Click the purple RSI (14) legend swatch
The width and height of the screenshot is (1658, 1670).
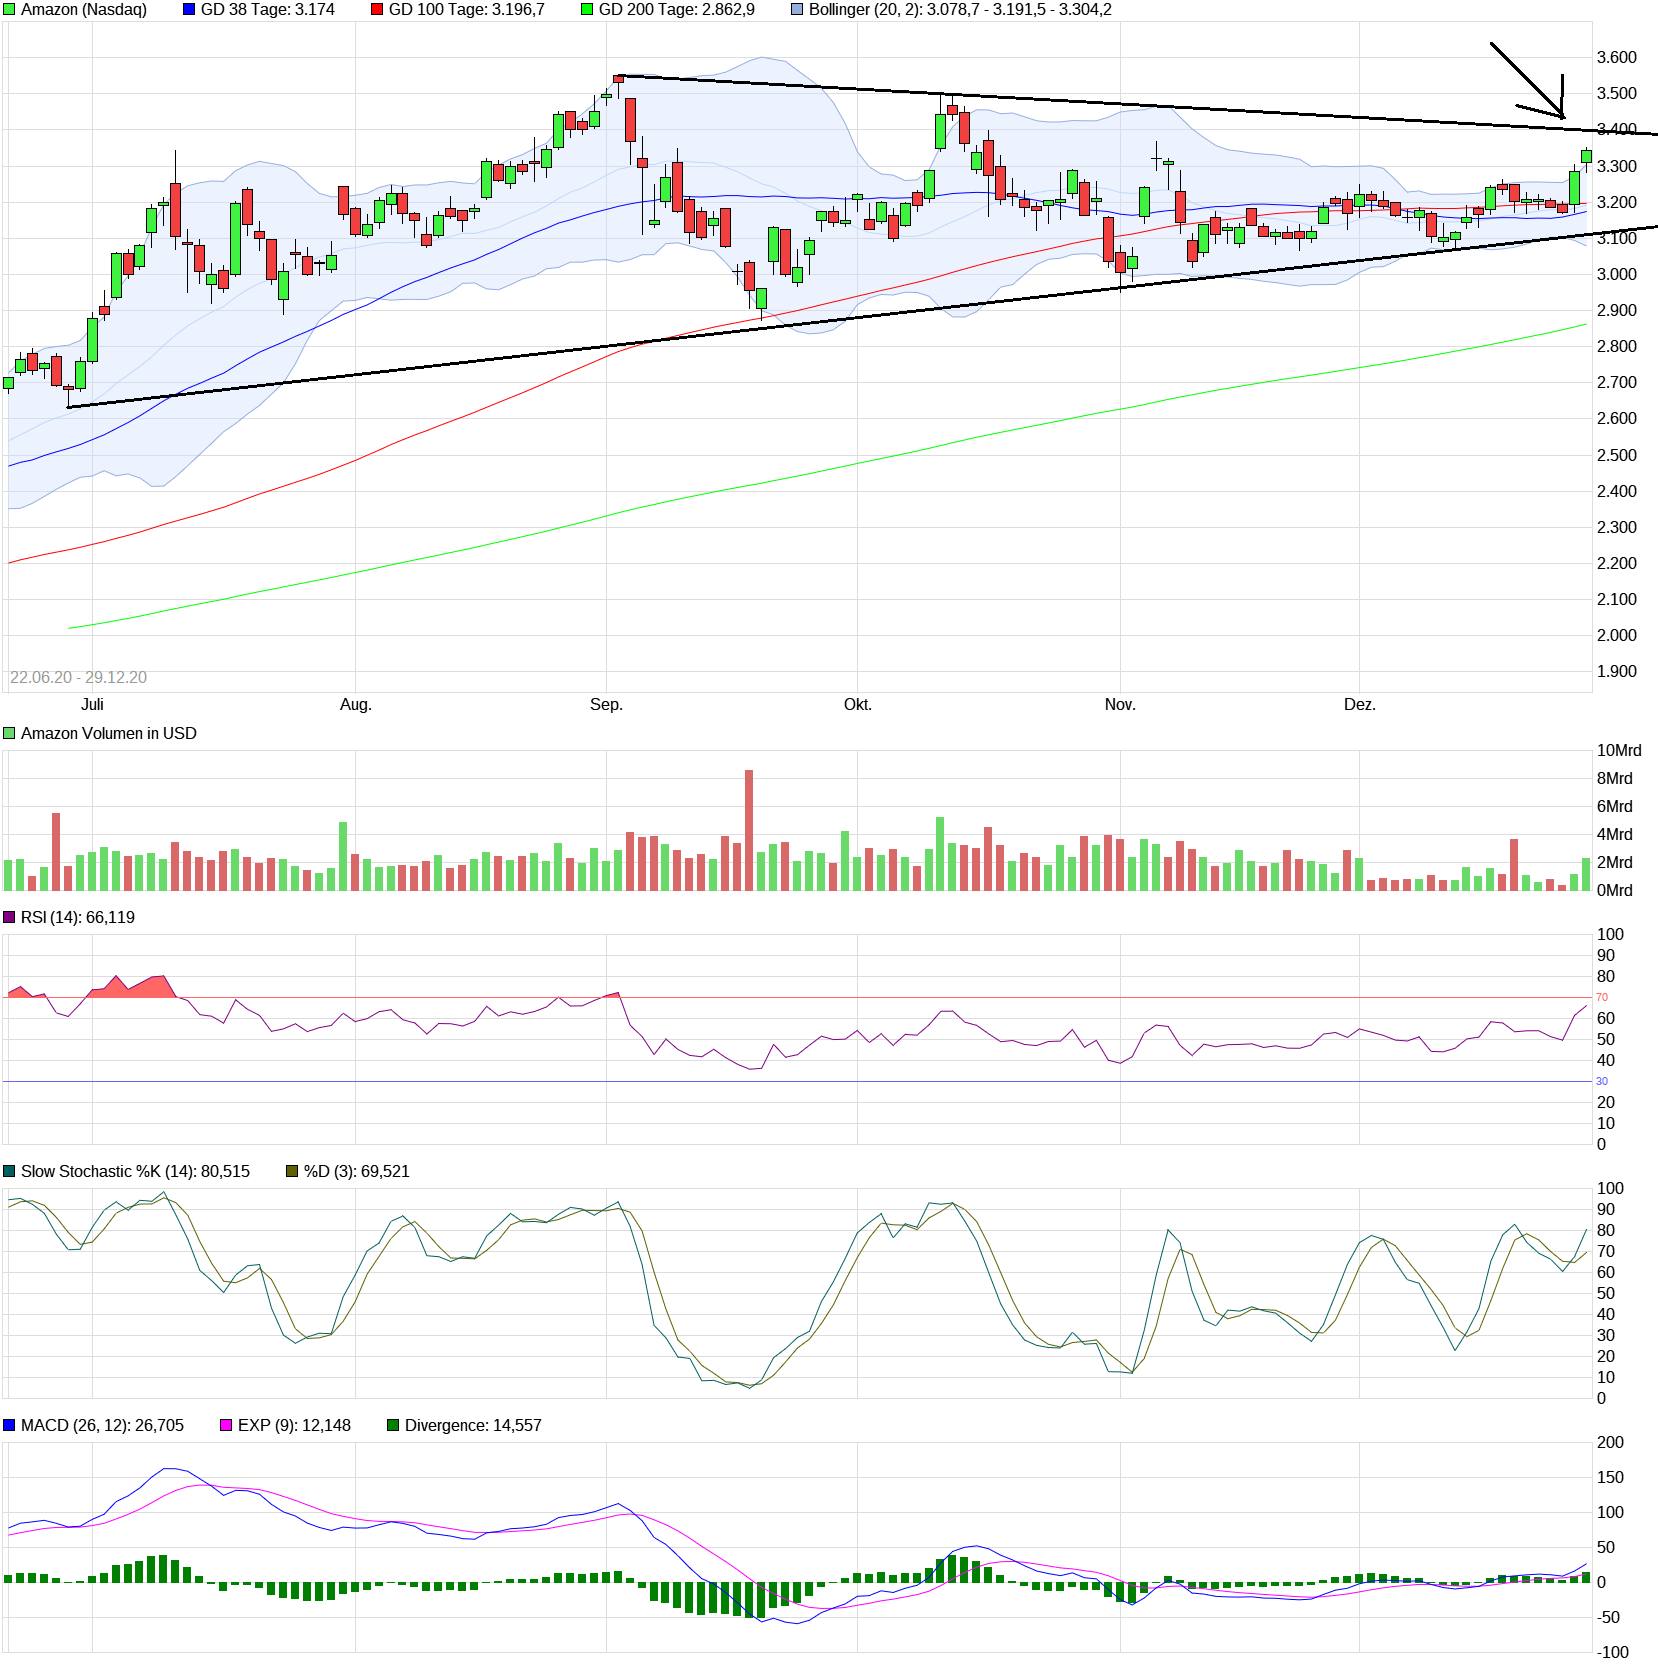tap(9, 918)
